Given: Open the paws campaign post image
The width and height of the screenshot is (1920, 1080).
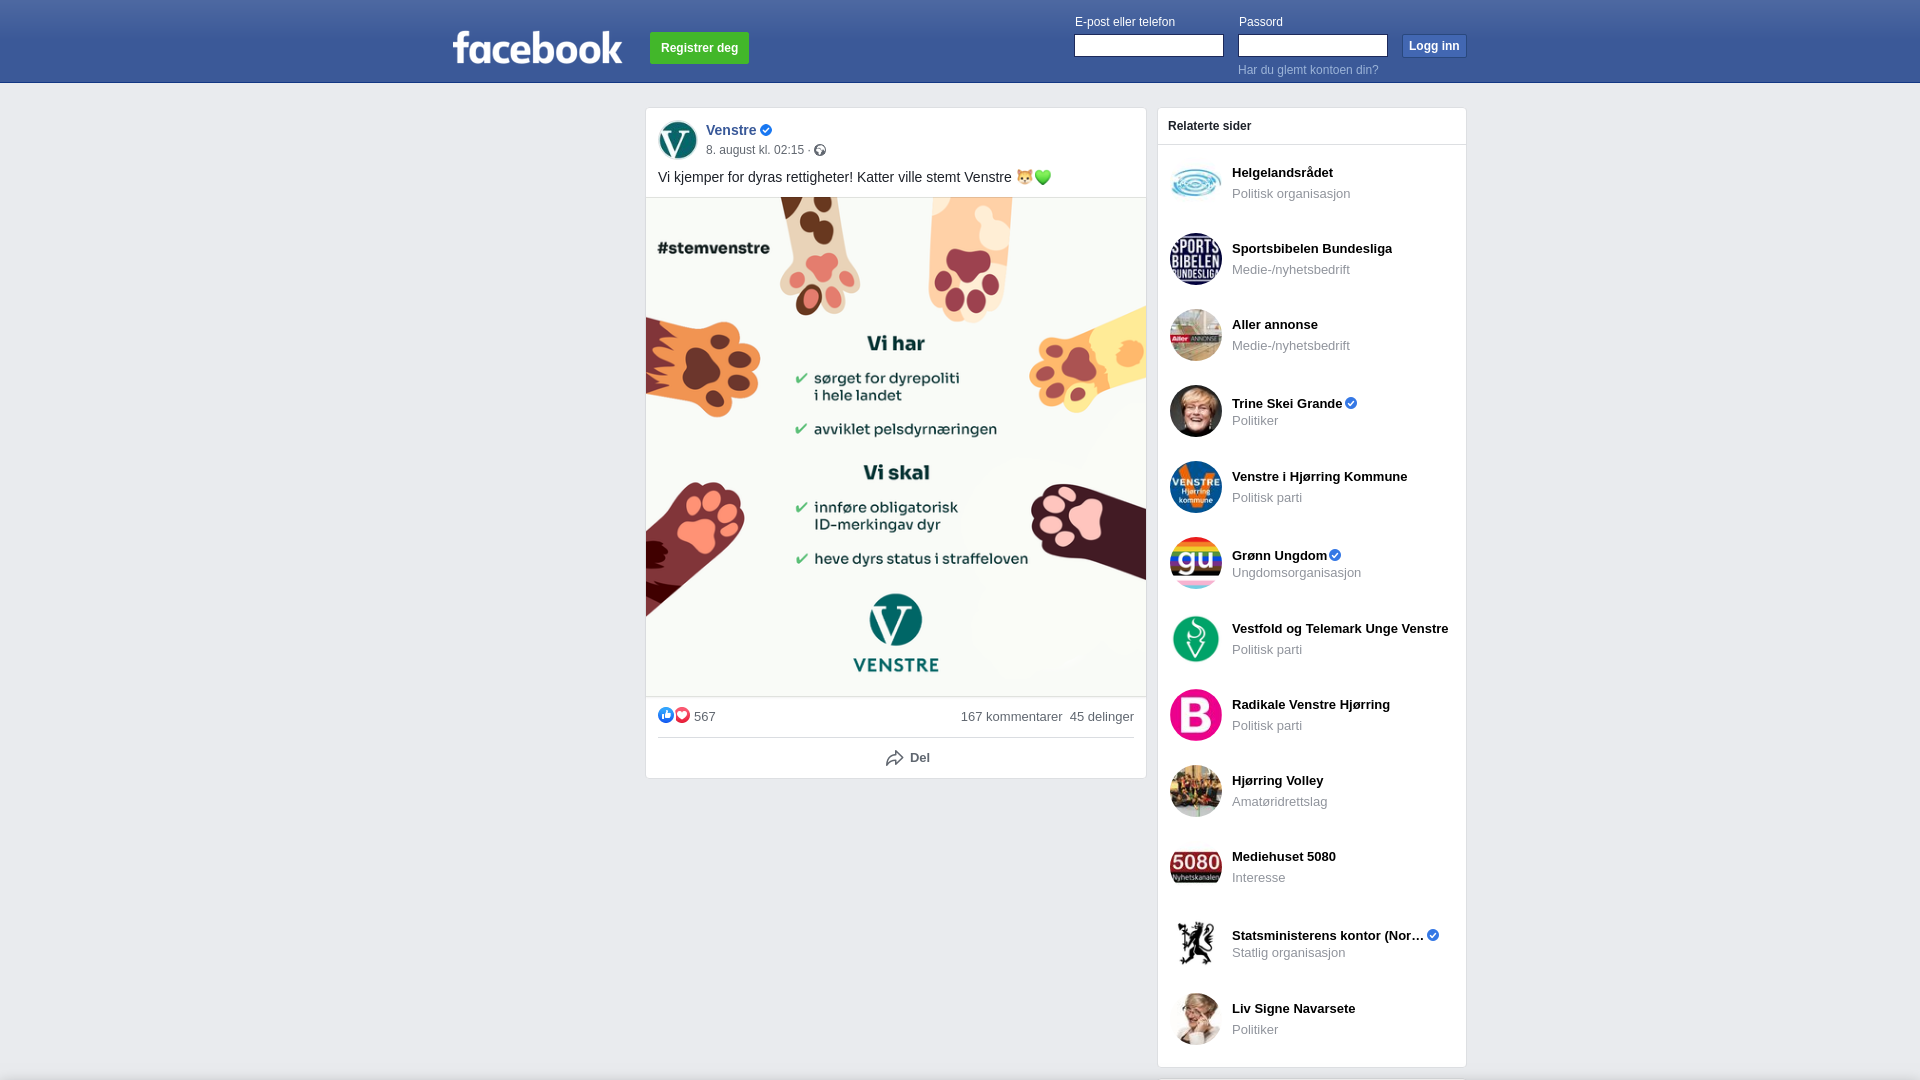Looking at the screenshot, I should click(x=896, y=447).
